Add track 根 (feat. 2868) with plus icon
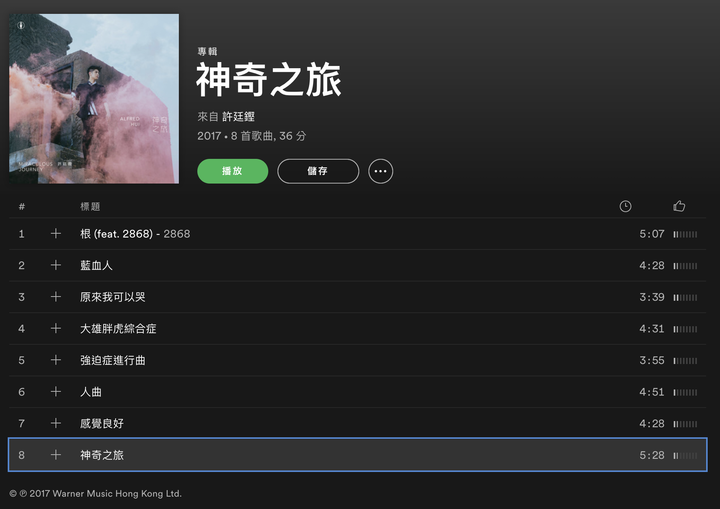This screenshot has height=509, width=720. 56,233
